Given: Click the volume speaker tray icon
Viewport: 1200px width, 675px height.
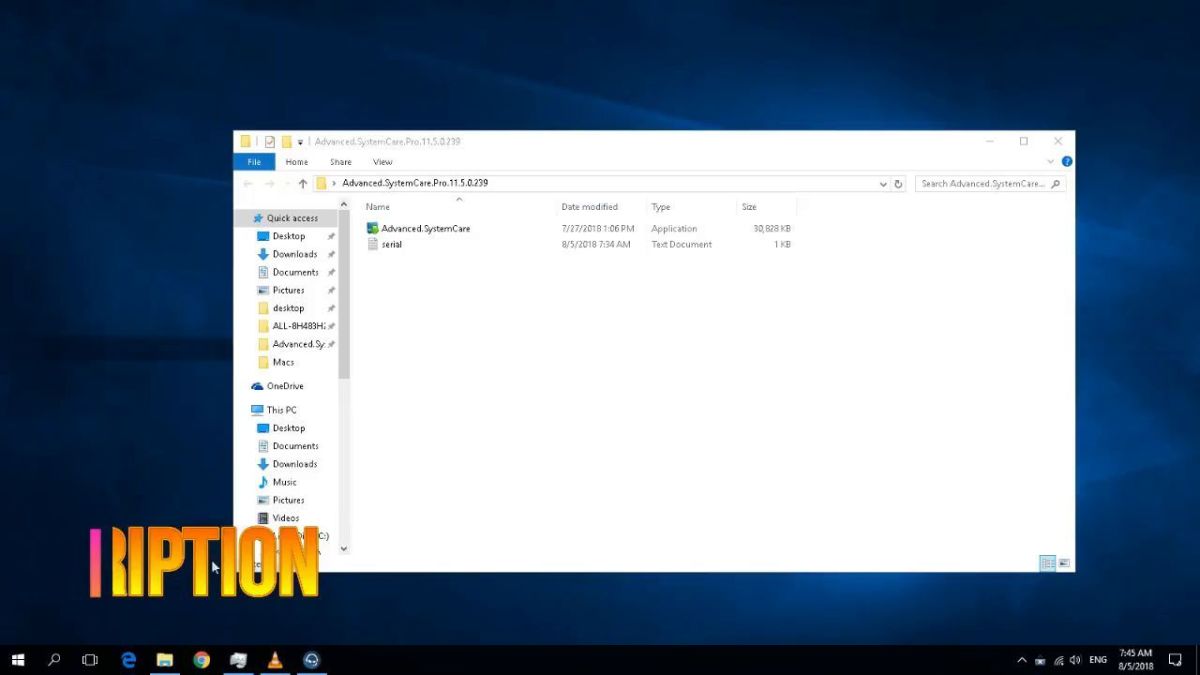Looking at the screenshot, I should pos(1075,660).
